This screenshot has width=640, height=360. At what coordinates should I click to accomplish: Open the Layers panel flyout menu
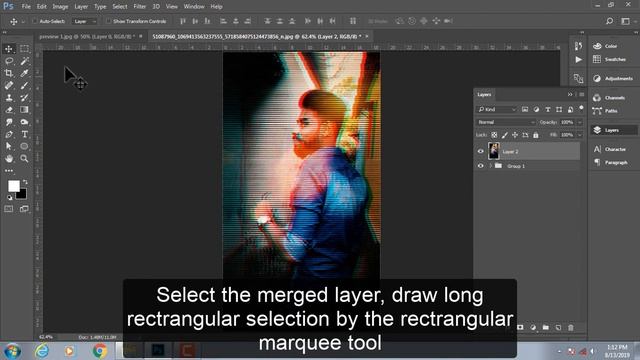coord(582,95)
